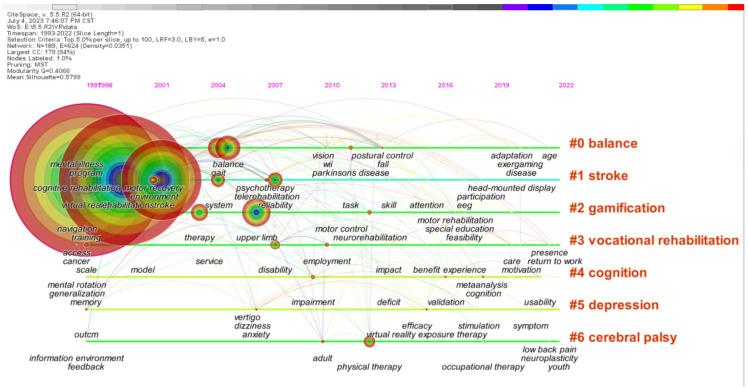
Task: Select the 2010 timeline year marker
Action: (332, 85)
